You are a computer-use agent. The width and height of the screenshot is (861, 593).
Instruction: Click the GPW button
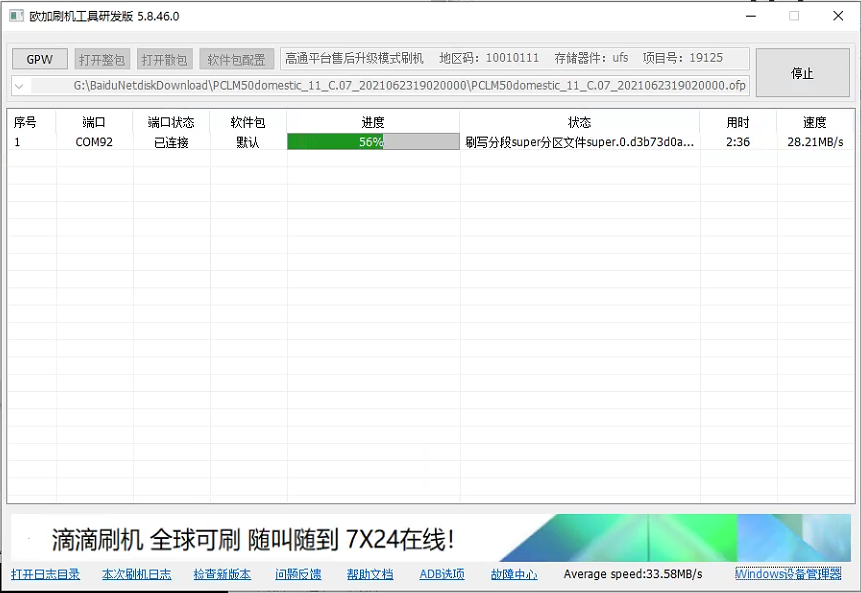click(x=40, y=59)
